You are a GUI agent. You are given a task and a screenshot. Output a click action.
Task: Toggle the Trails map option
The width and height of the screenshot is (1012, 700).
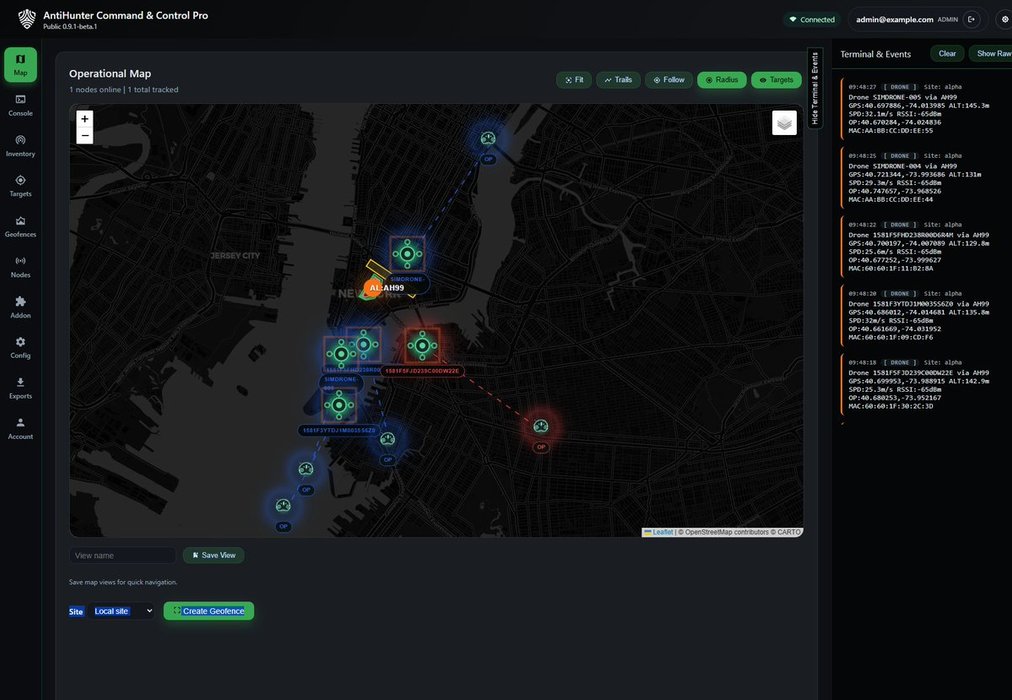pos(619,80)
